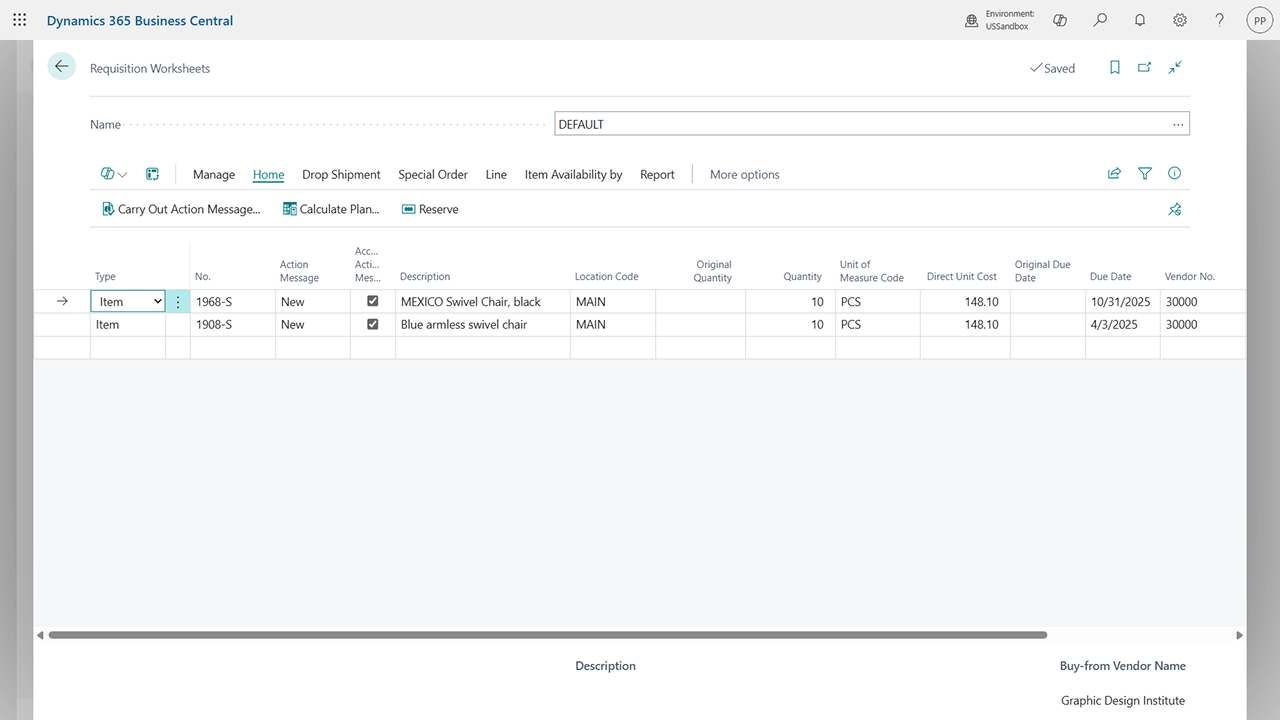The width and height of the screenshot is (1280, 720).
Task: Click the Calculate Plan button
Action: click(x=331, y=209)
